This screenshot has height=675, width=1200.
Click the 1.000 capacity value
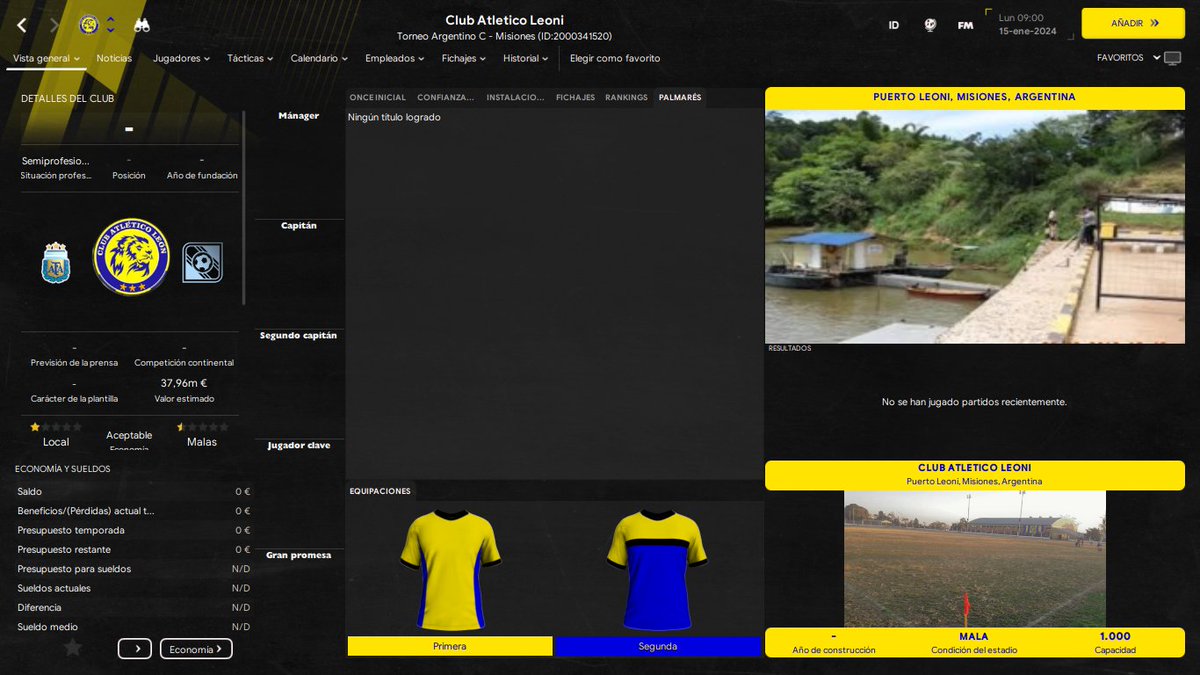pyautogui.click(x=1115, y=636)
